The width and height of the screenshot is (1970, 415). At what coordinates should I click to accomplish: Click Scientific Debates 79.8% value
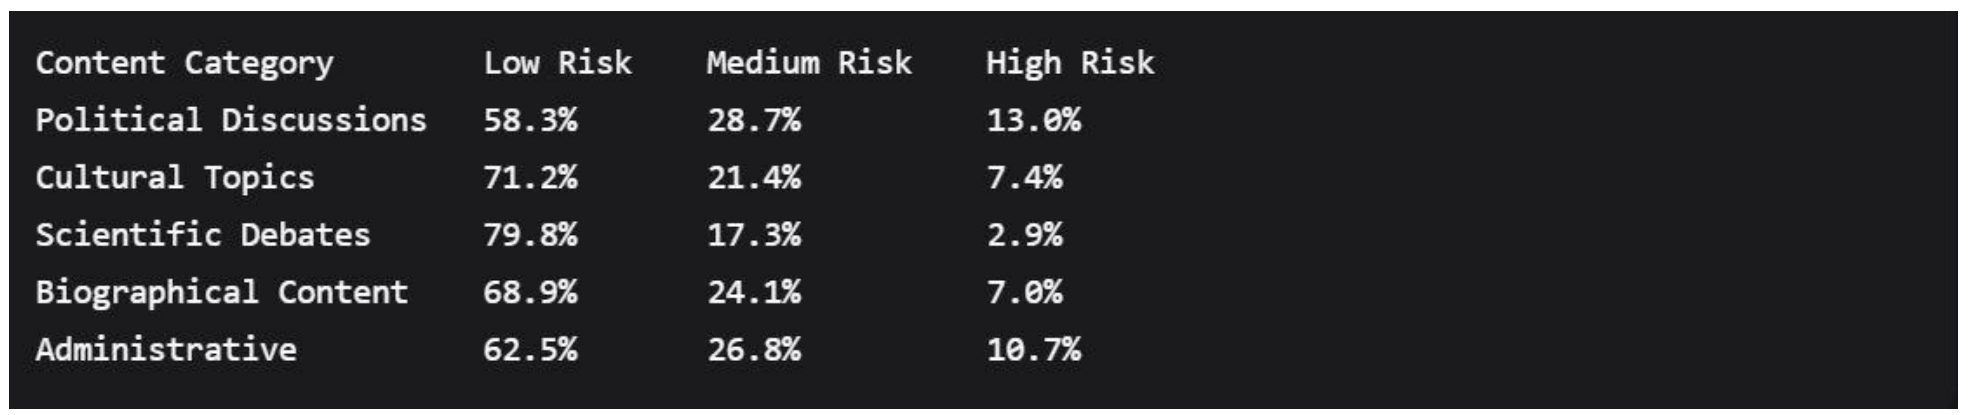tap(530, 235)
